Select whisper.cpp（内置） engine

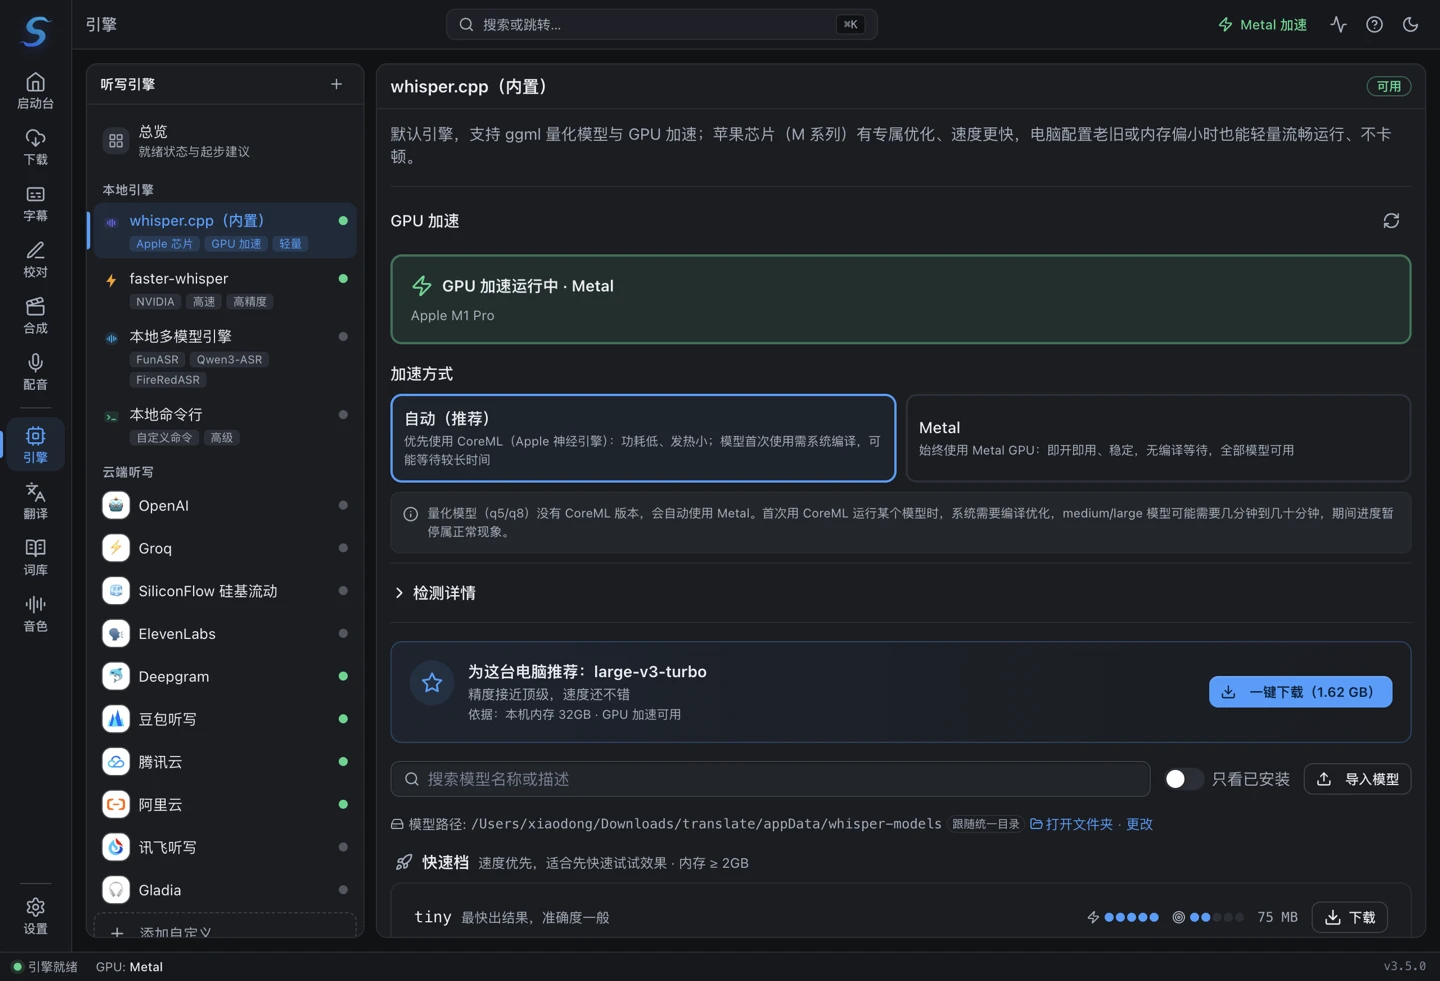[226, 231]
